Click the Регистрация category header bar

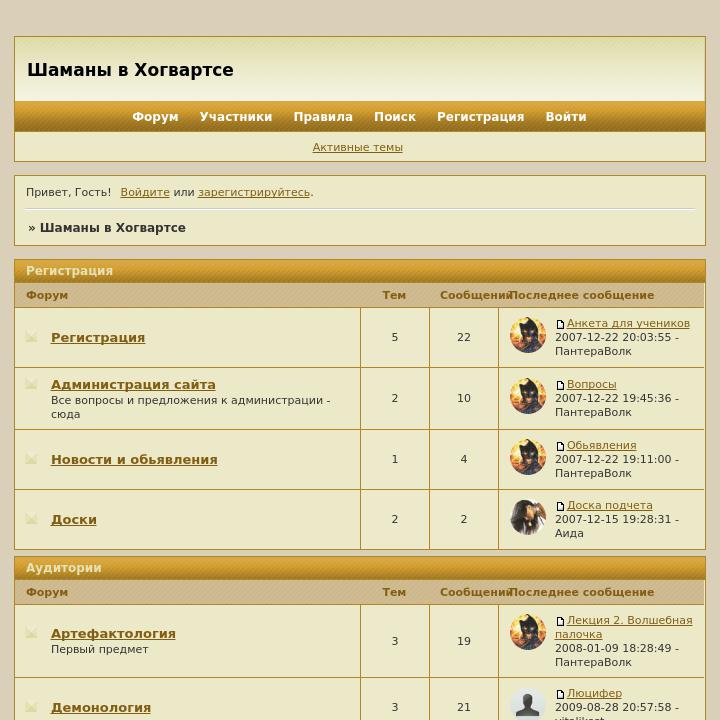(x=360, y=271)
